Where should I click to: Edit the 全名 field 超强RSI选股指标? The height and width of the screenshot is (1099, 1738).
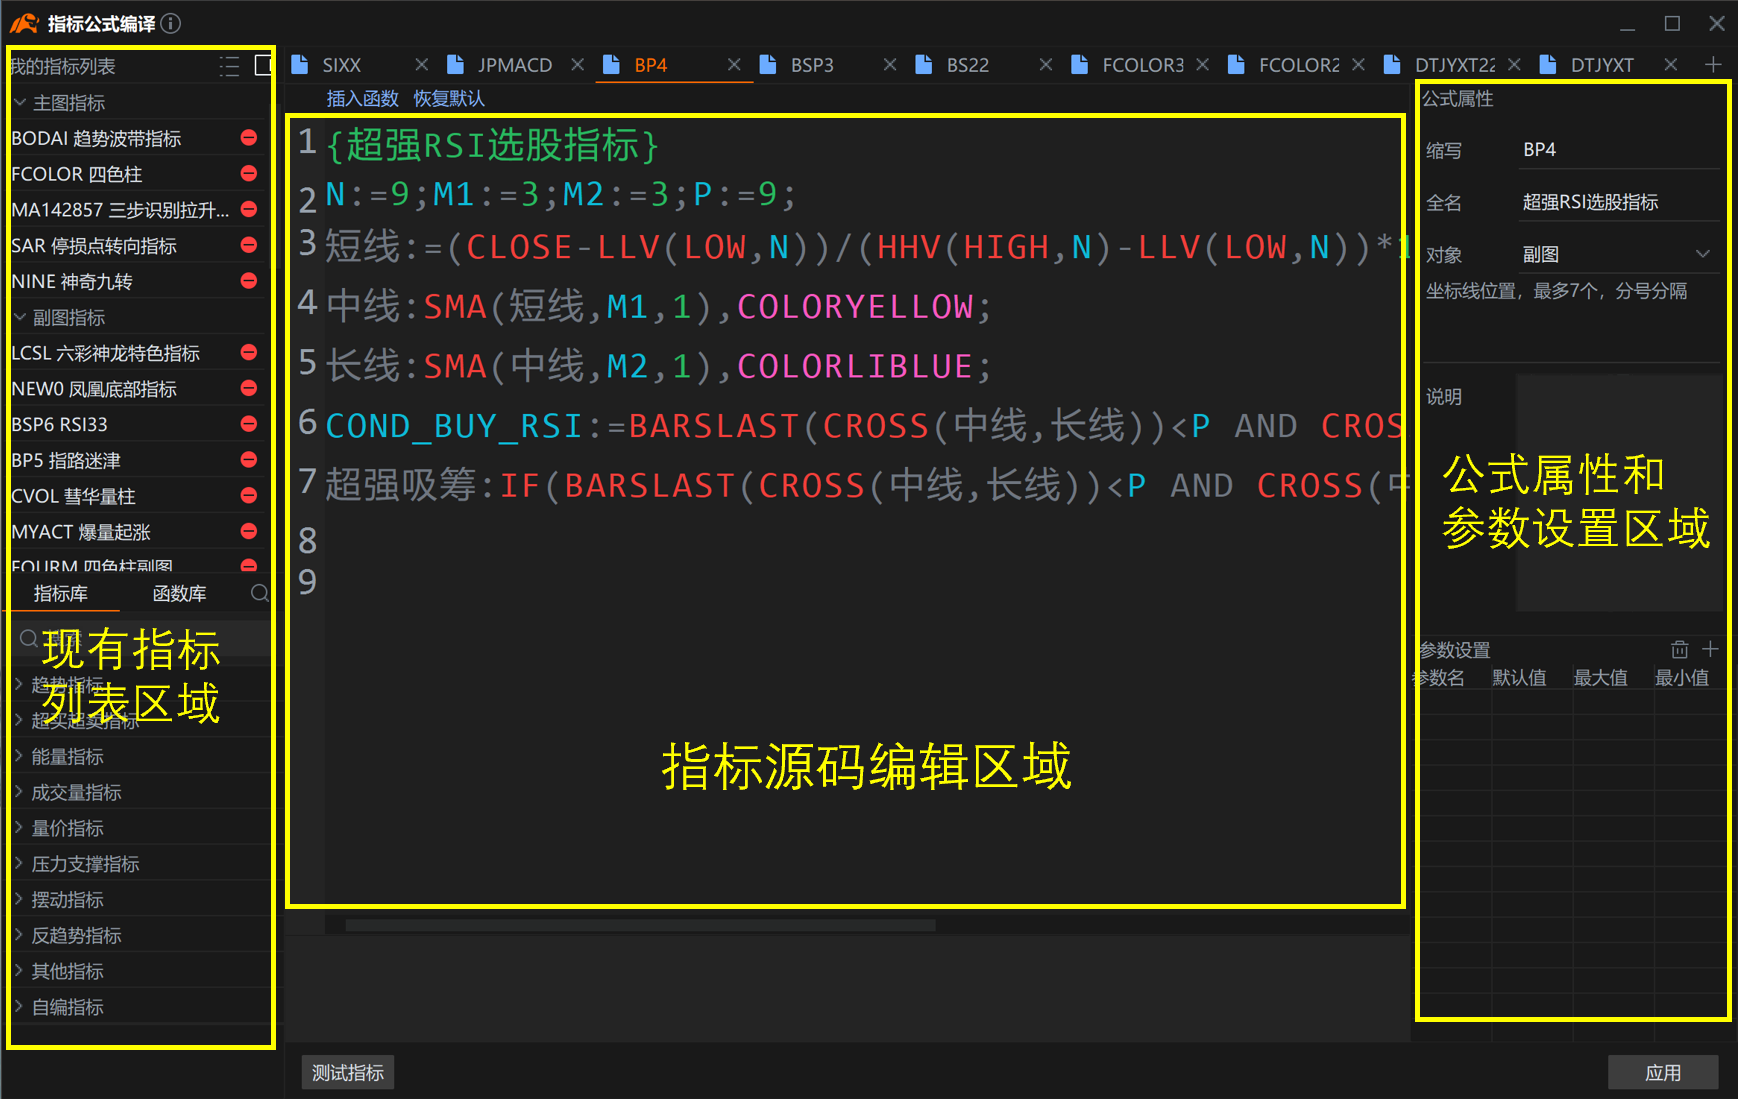[x=1617, y=202]
